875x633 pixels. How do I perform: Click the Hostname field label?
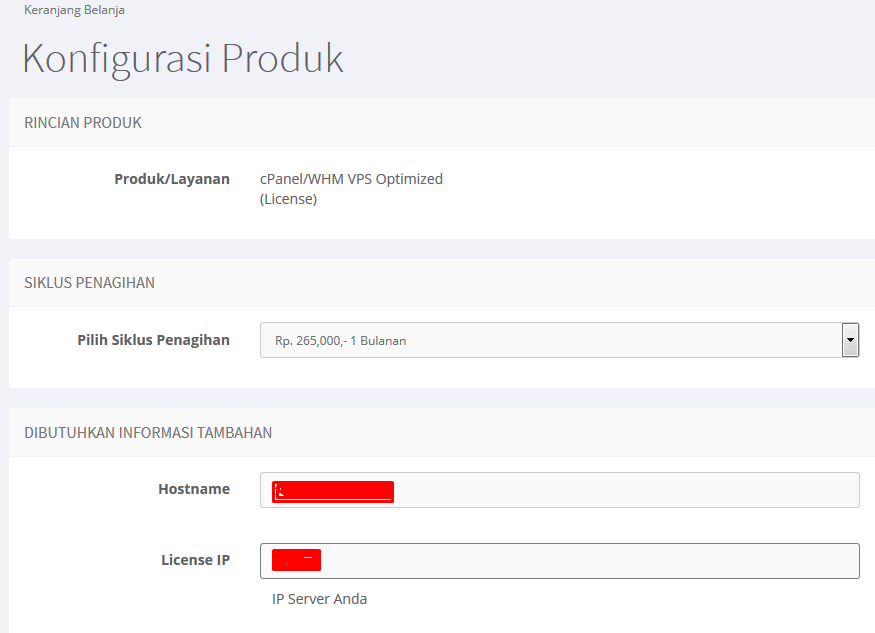point(194,489)
